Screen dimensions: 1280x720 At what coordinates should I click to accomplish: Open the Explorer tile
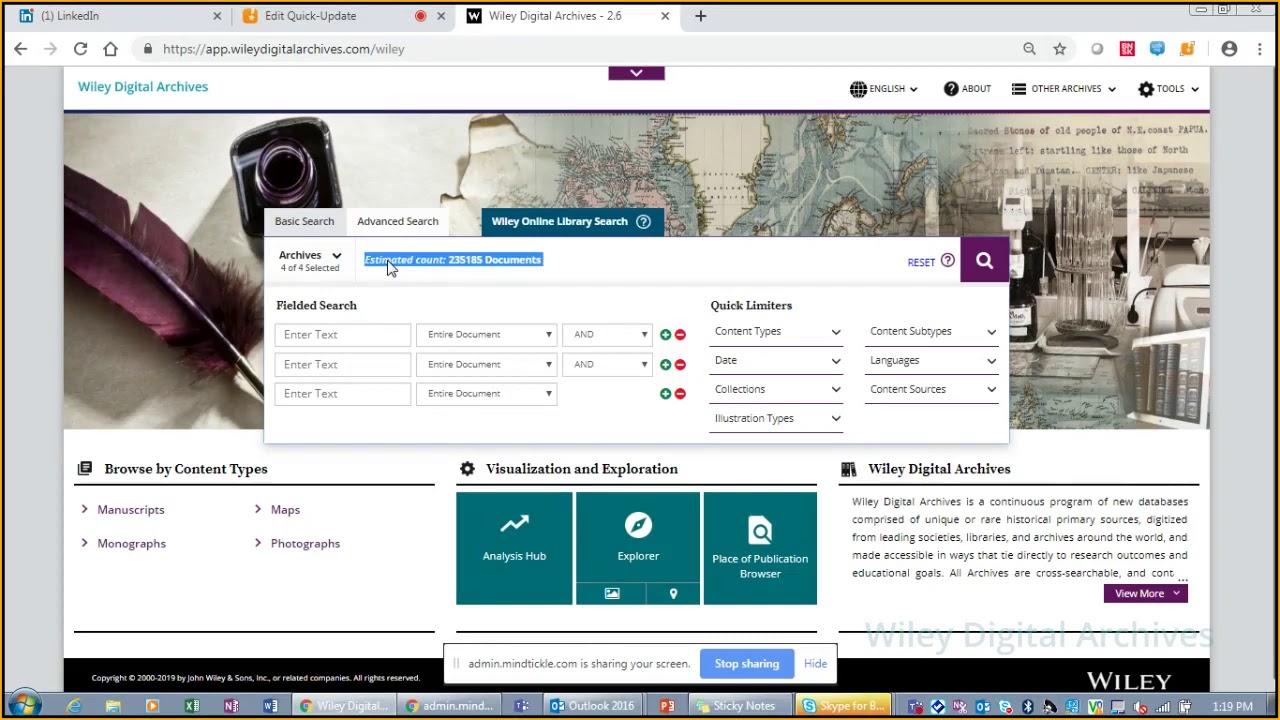[638, 537]
